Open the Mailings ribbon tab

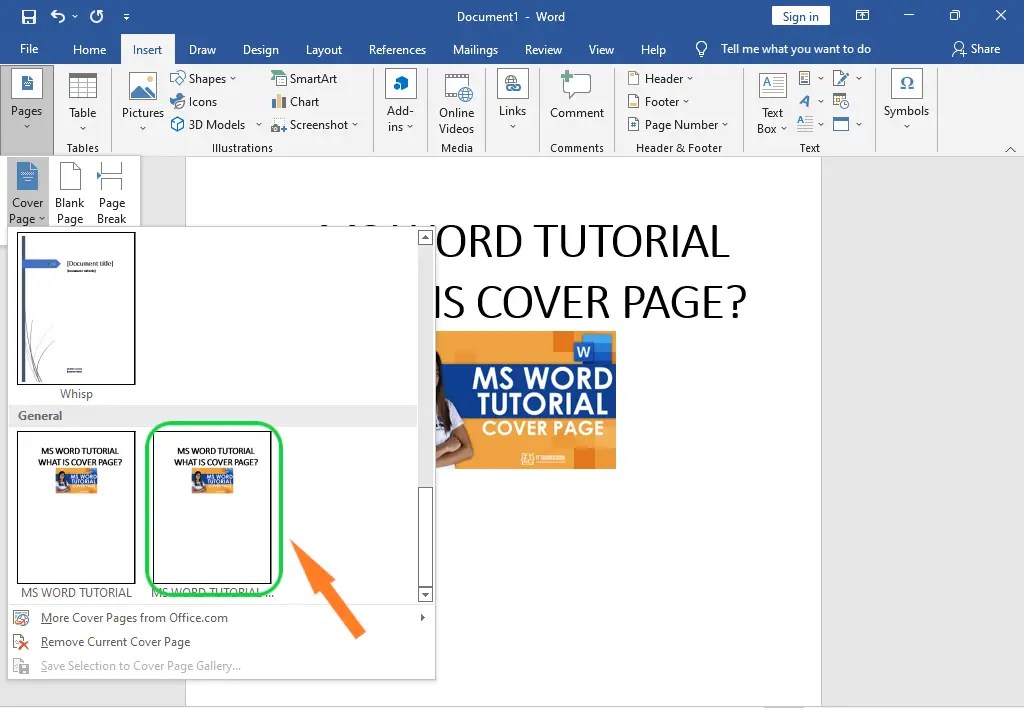[x=475, y=48]
